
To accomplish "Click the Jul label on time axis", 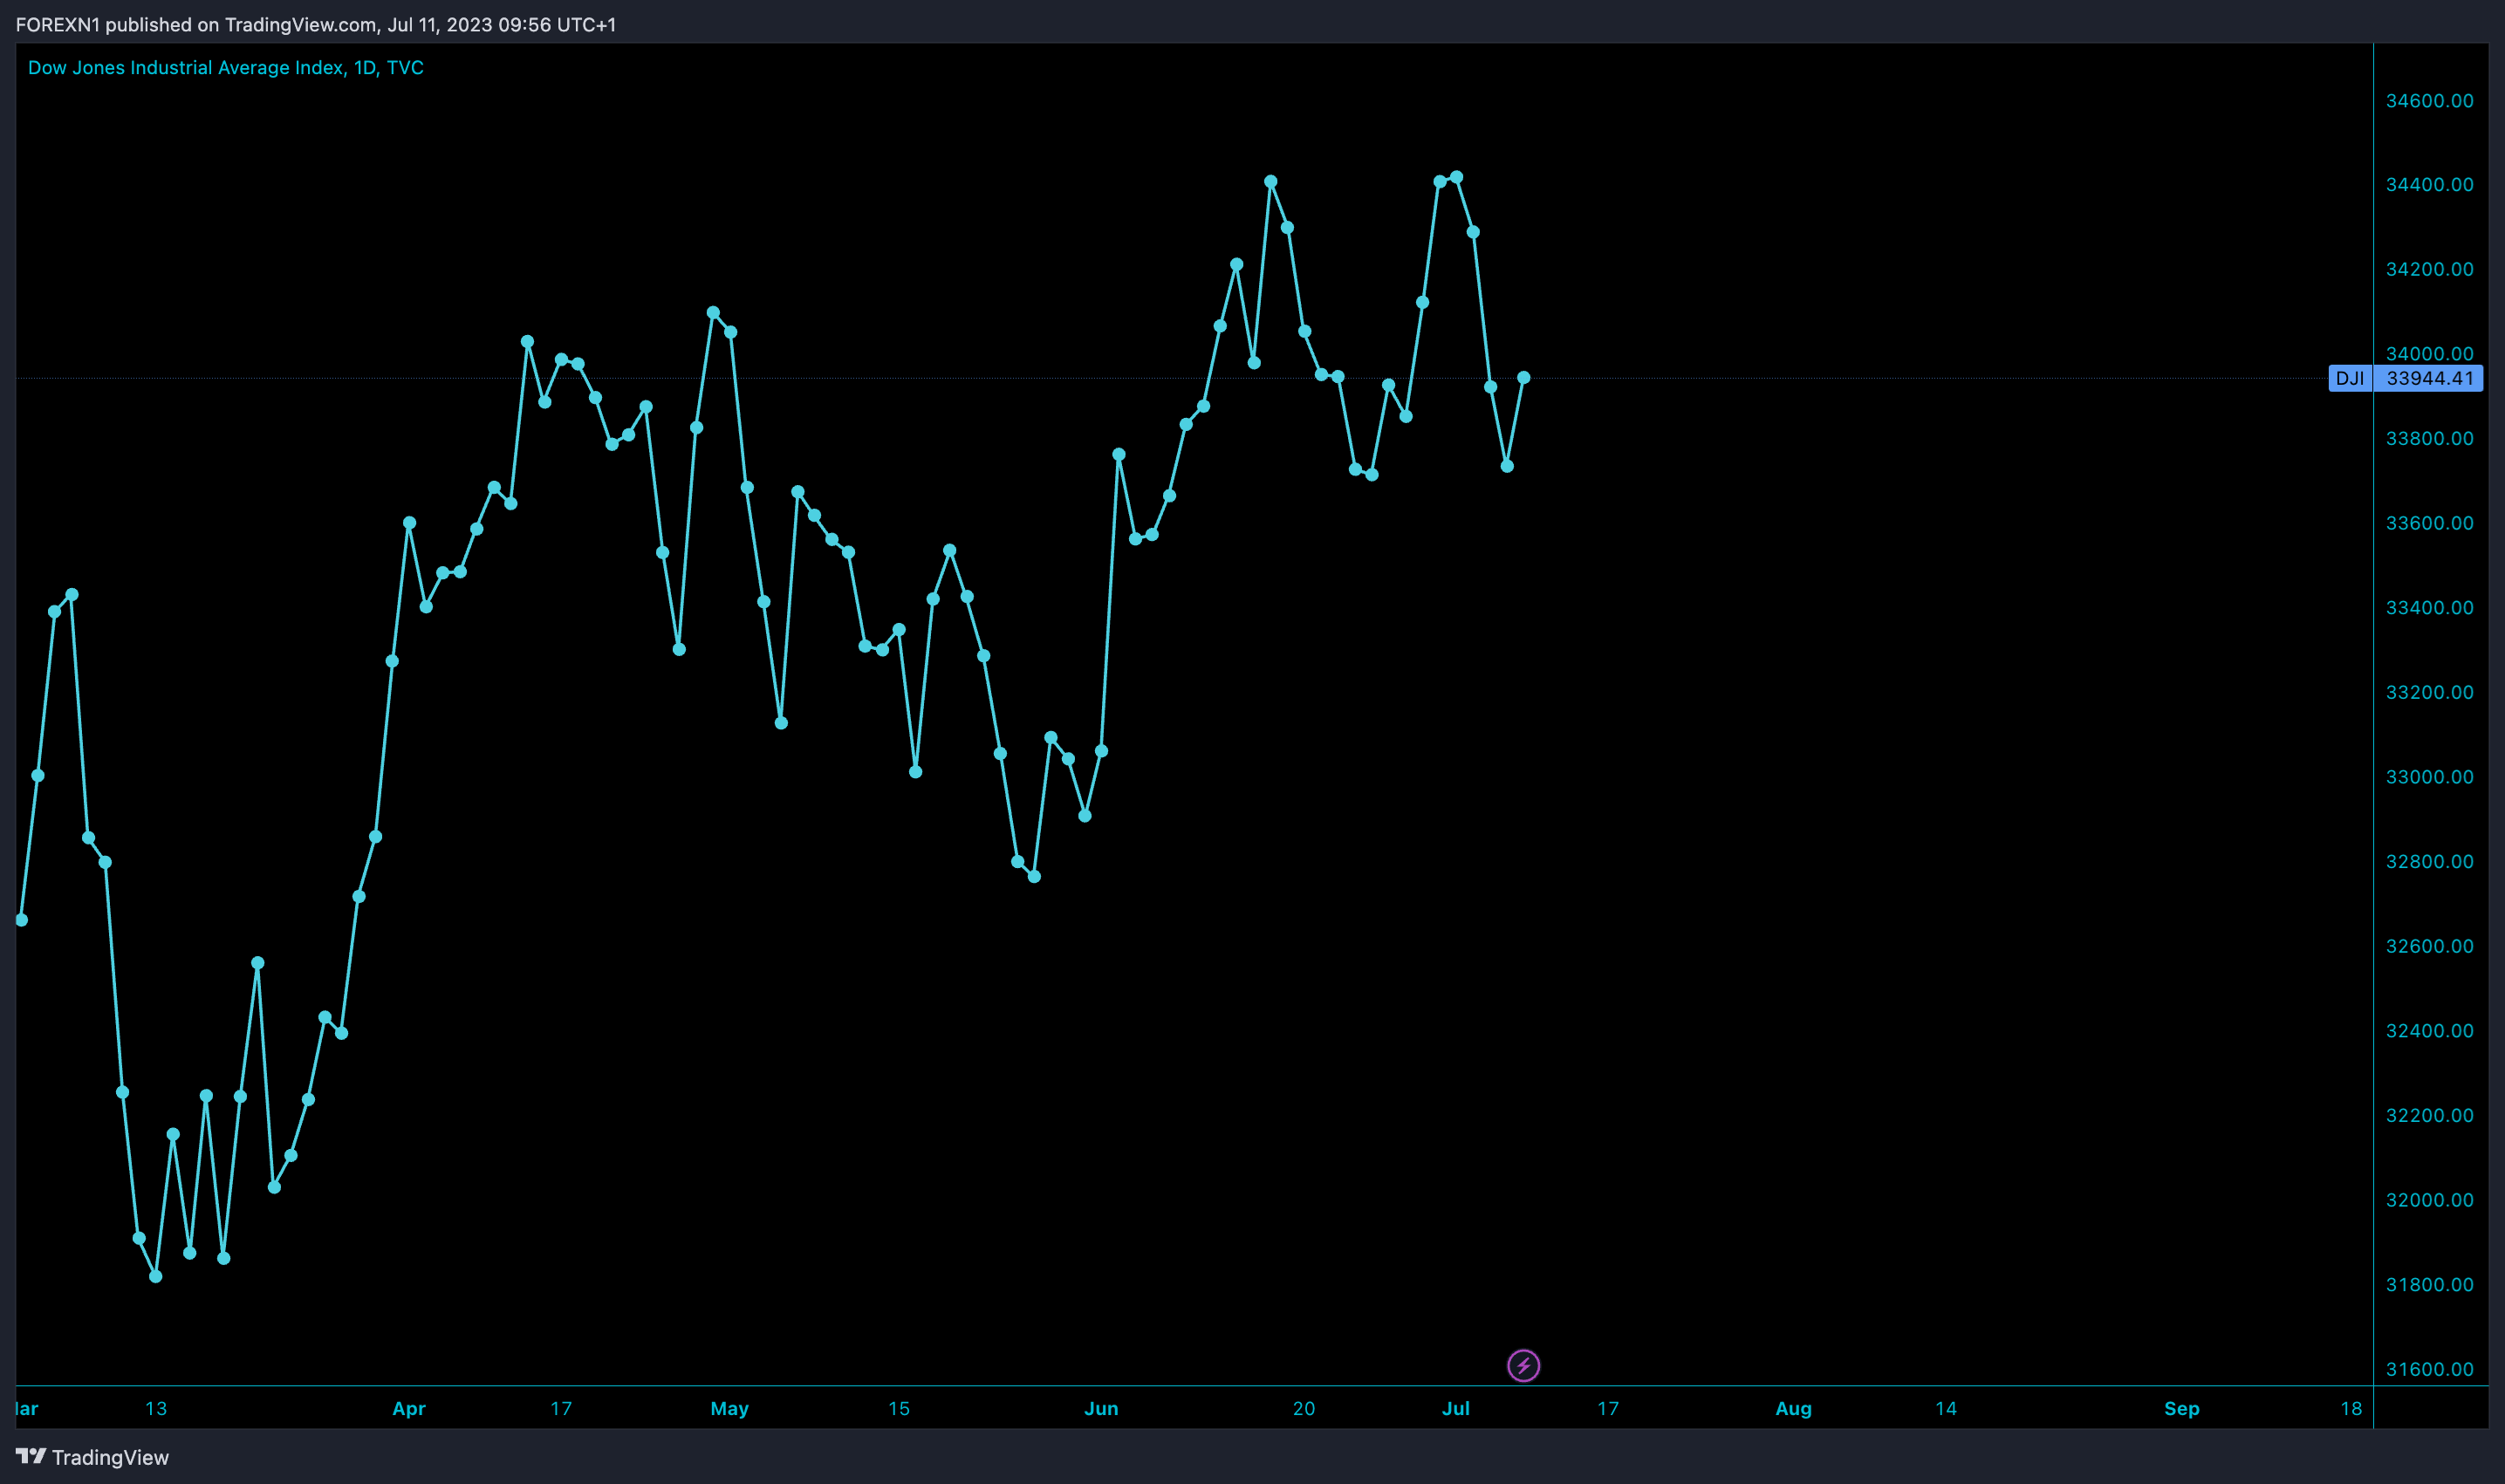I will click(1455, 1408).
